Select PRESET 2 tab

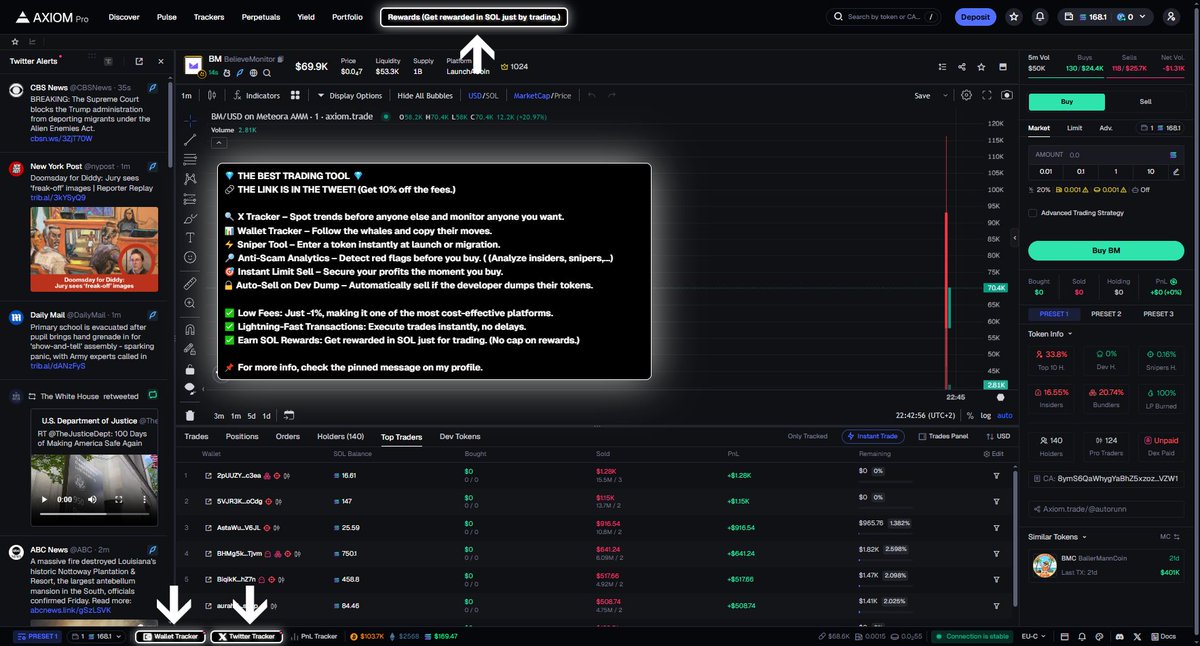click(x=1106, y=314)
